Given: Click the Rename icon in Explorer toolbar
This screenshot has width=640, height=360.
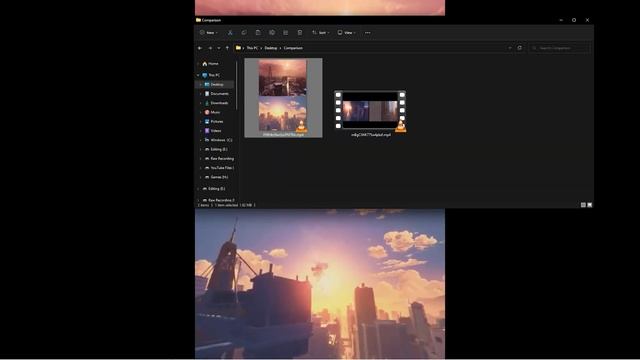Looking at the screenshot, I should 272,33.
